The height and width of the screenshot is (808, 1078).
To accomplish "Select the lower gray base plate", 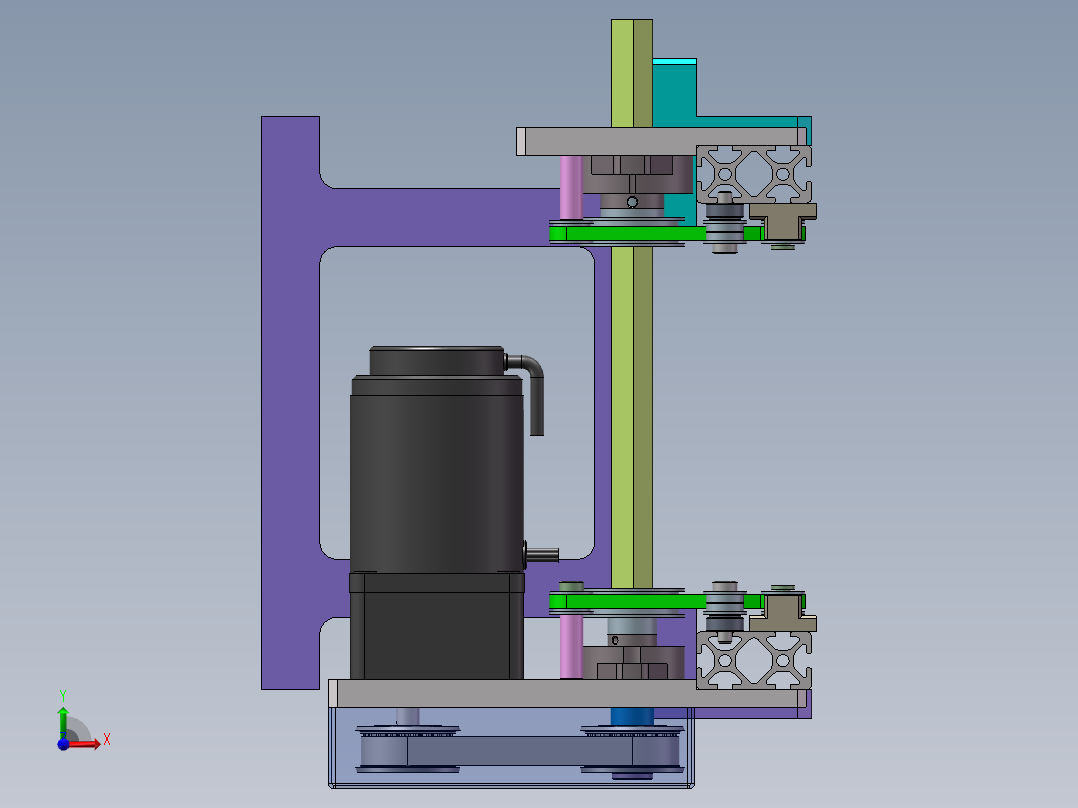I will pos(567,693).
